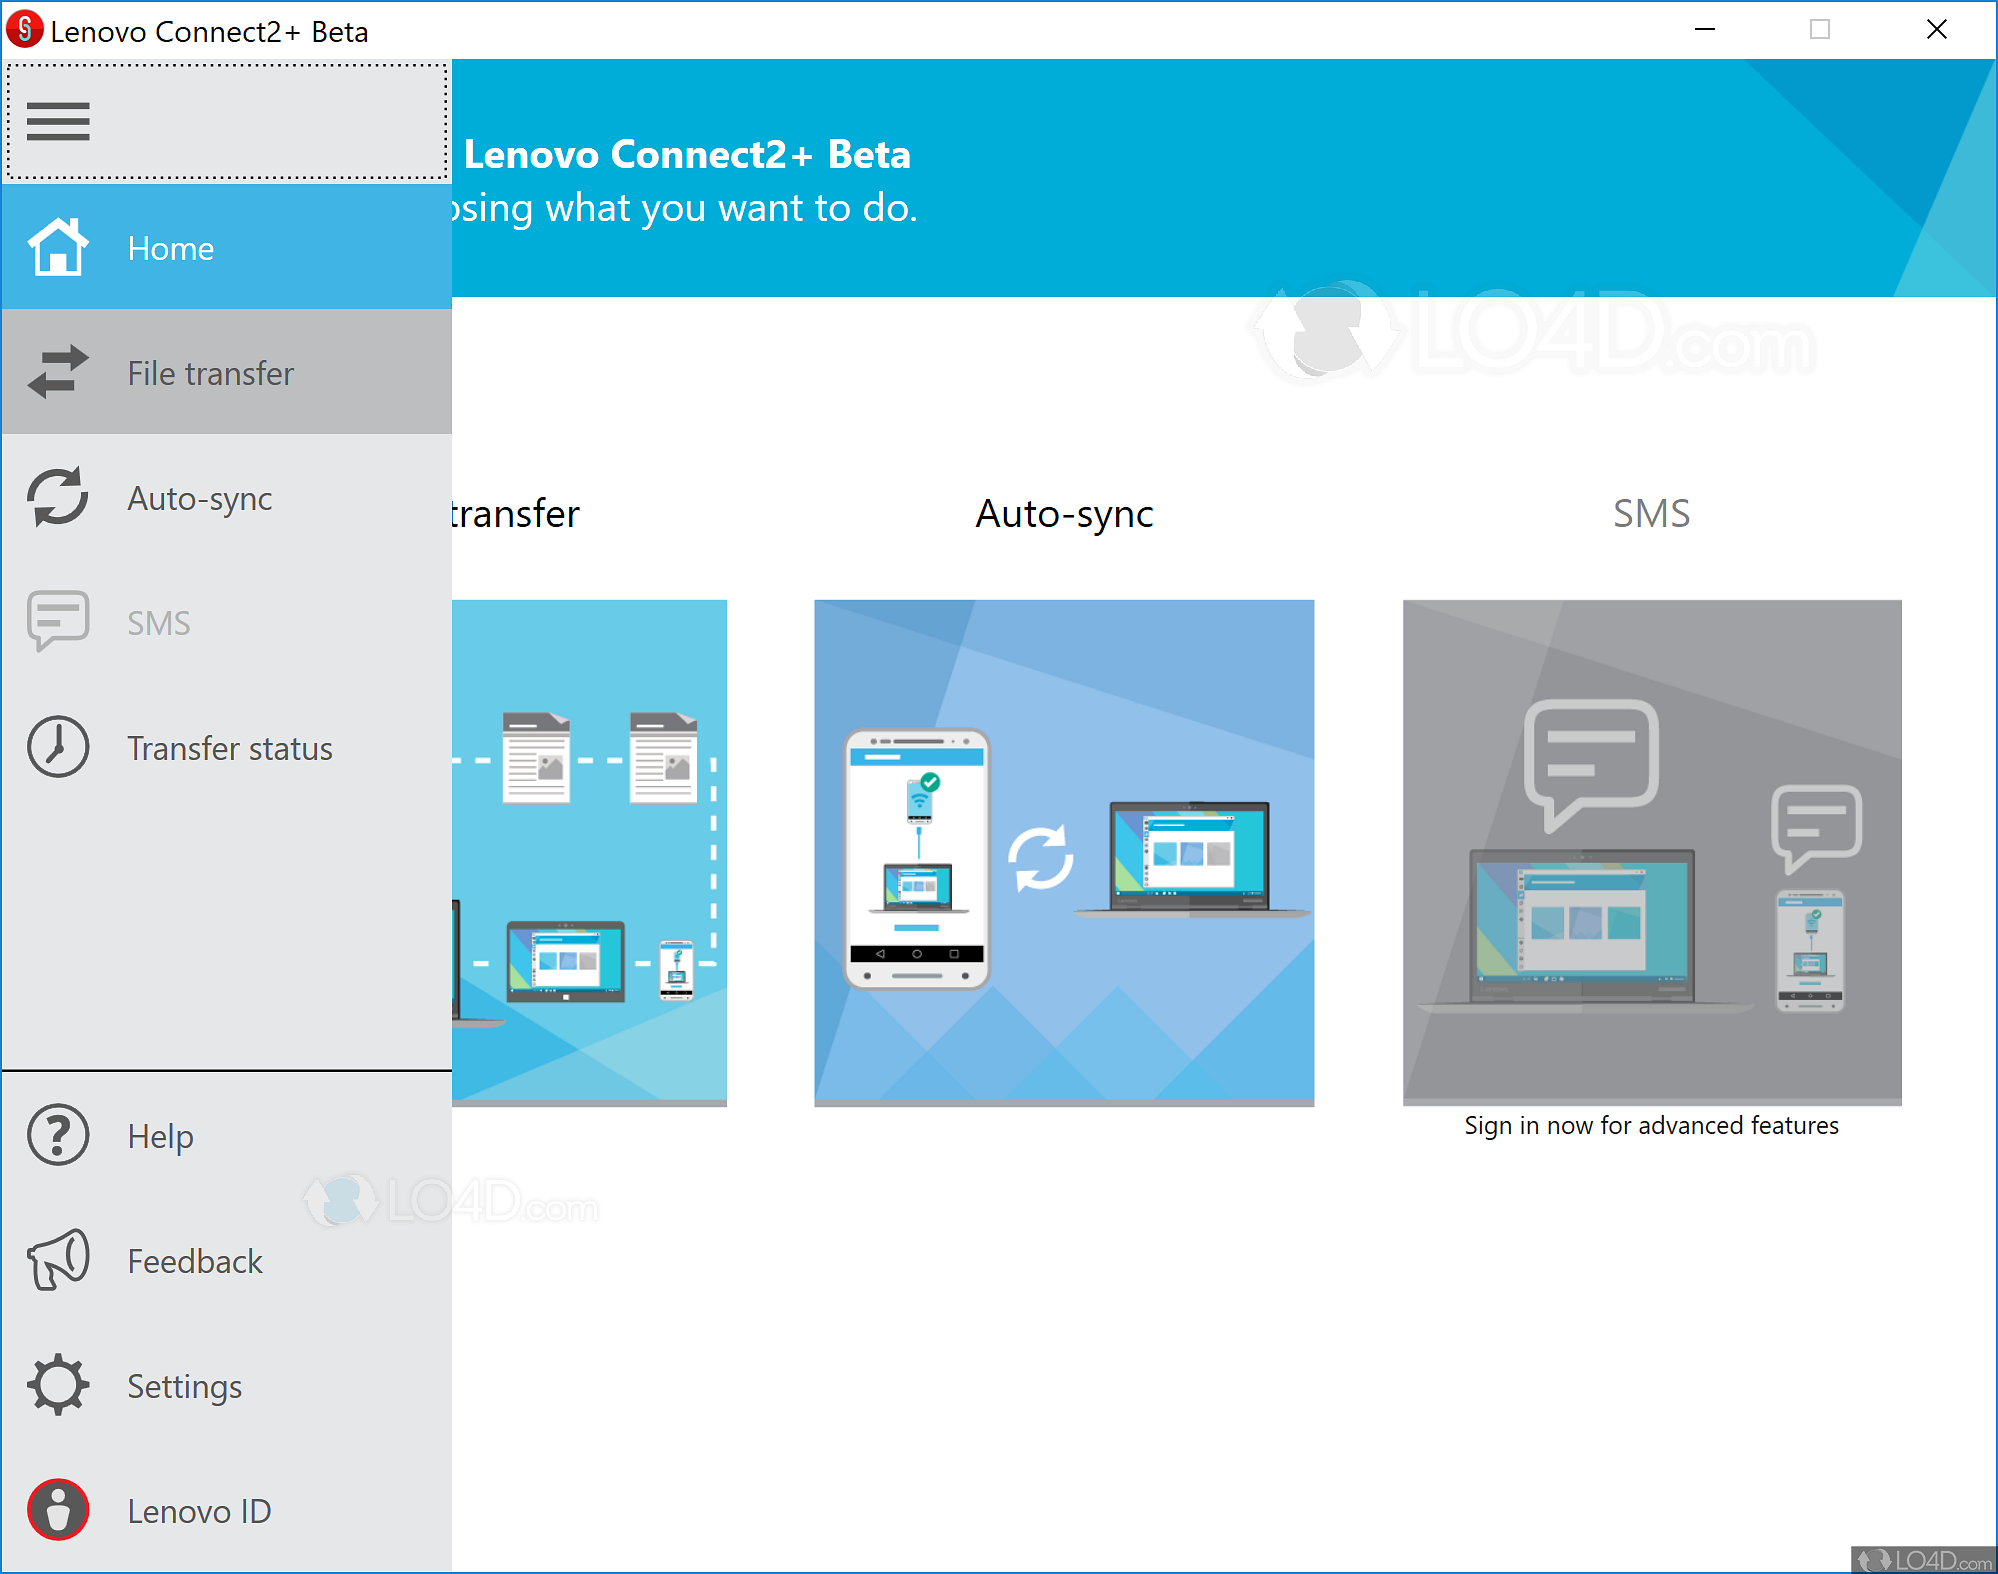Click the Feedback megaphone icon
1998x1574 pixels.
(58, 1260)
